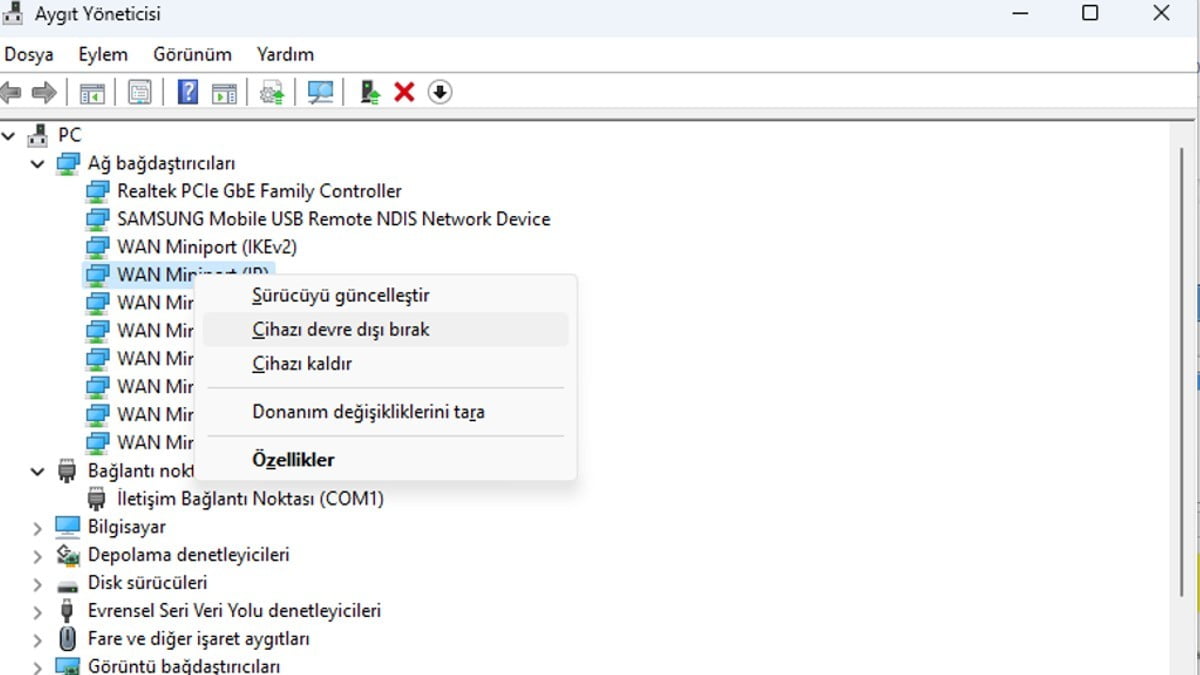Collapse the Ağ bağdaştırıcıları category
The height and width of the screenshot is (675, 1200).
38,164
